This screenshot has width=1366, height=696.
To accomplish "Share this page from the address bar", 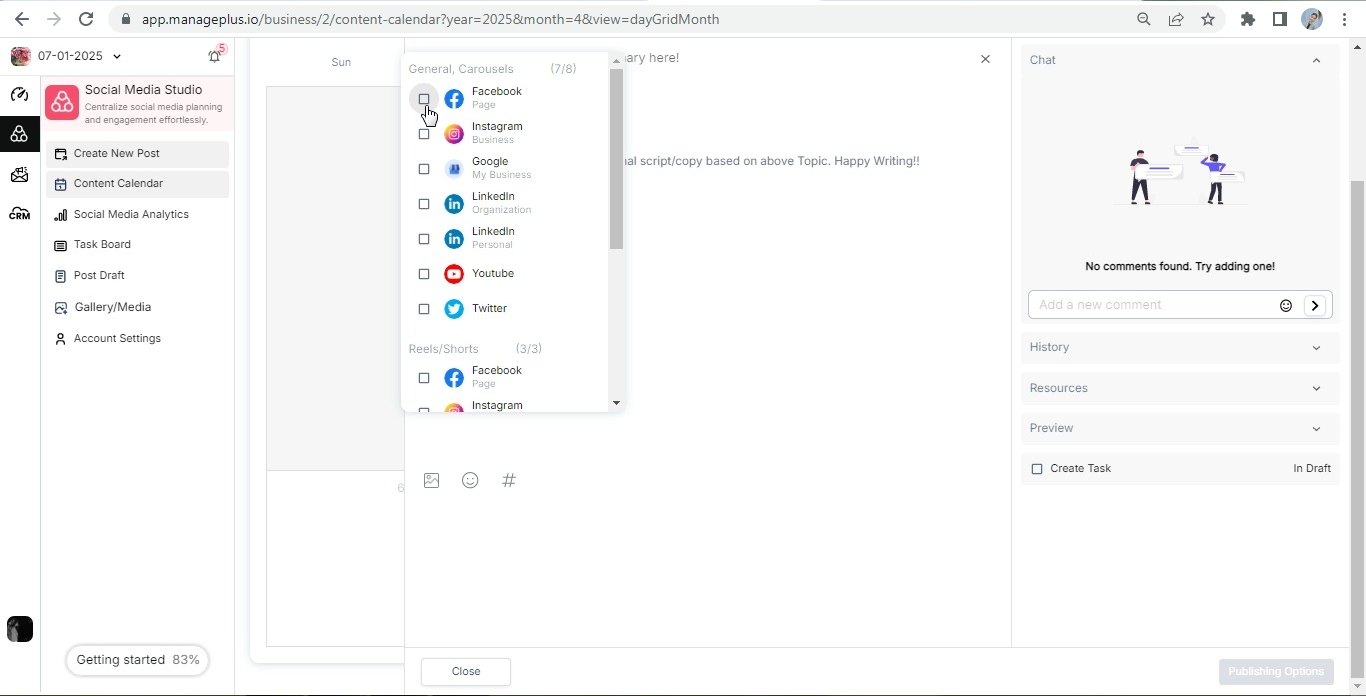I will (1176, 19).
